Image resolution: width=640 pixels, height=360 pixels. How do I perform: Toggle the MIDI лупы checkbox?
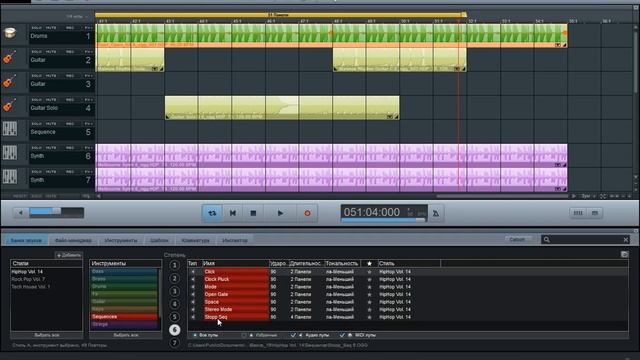point(342,335)
